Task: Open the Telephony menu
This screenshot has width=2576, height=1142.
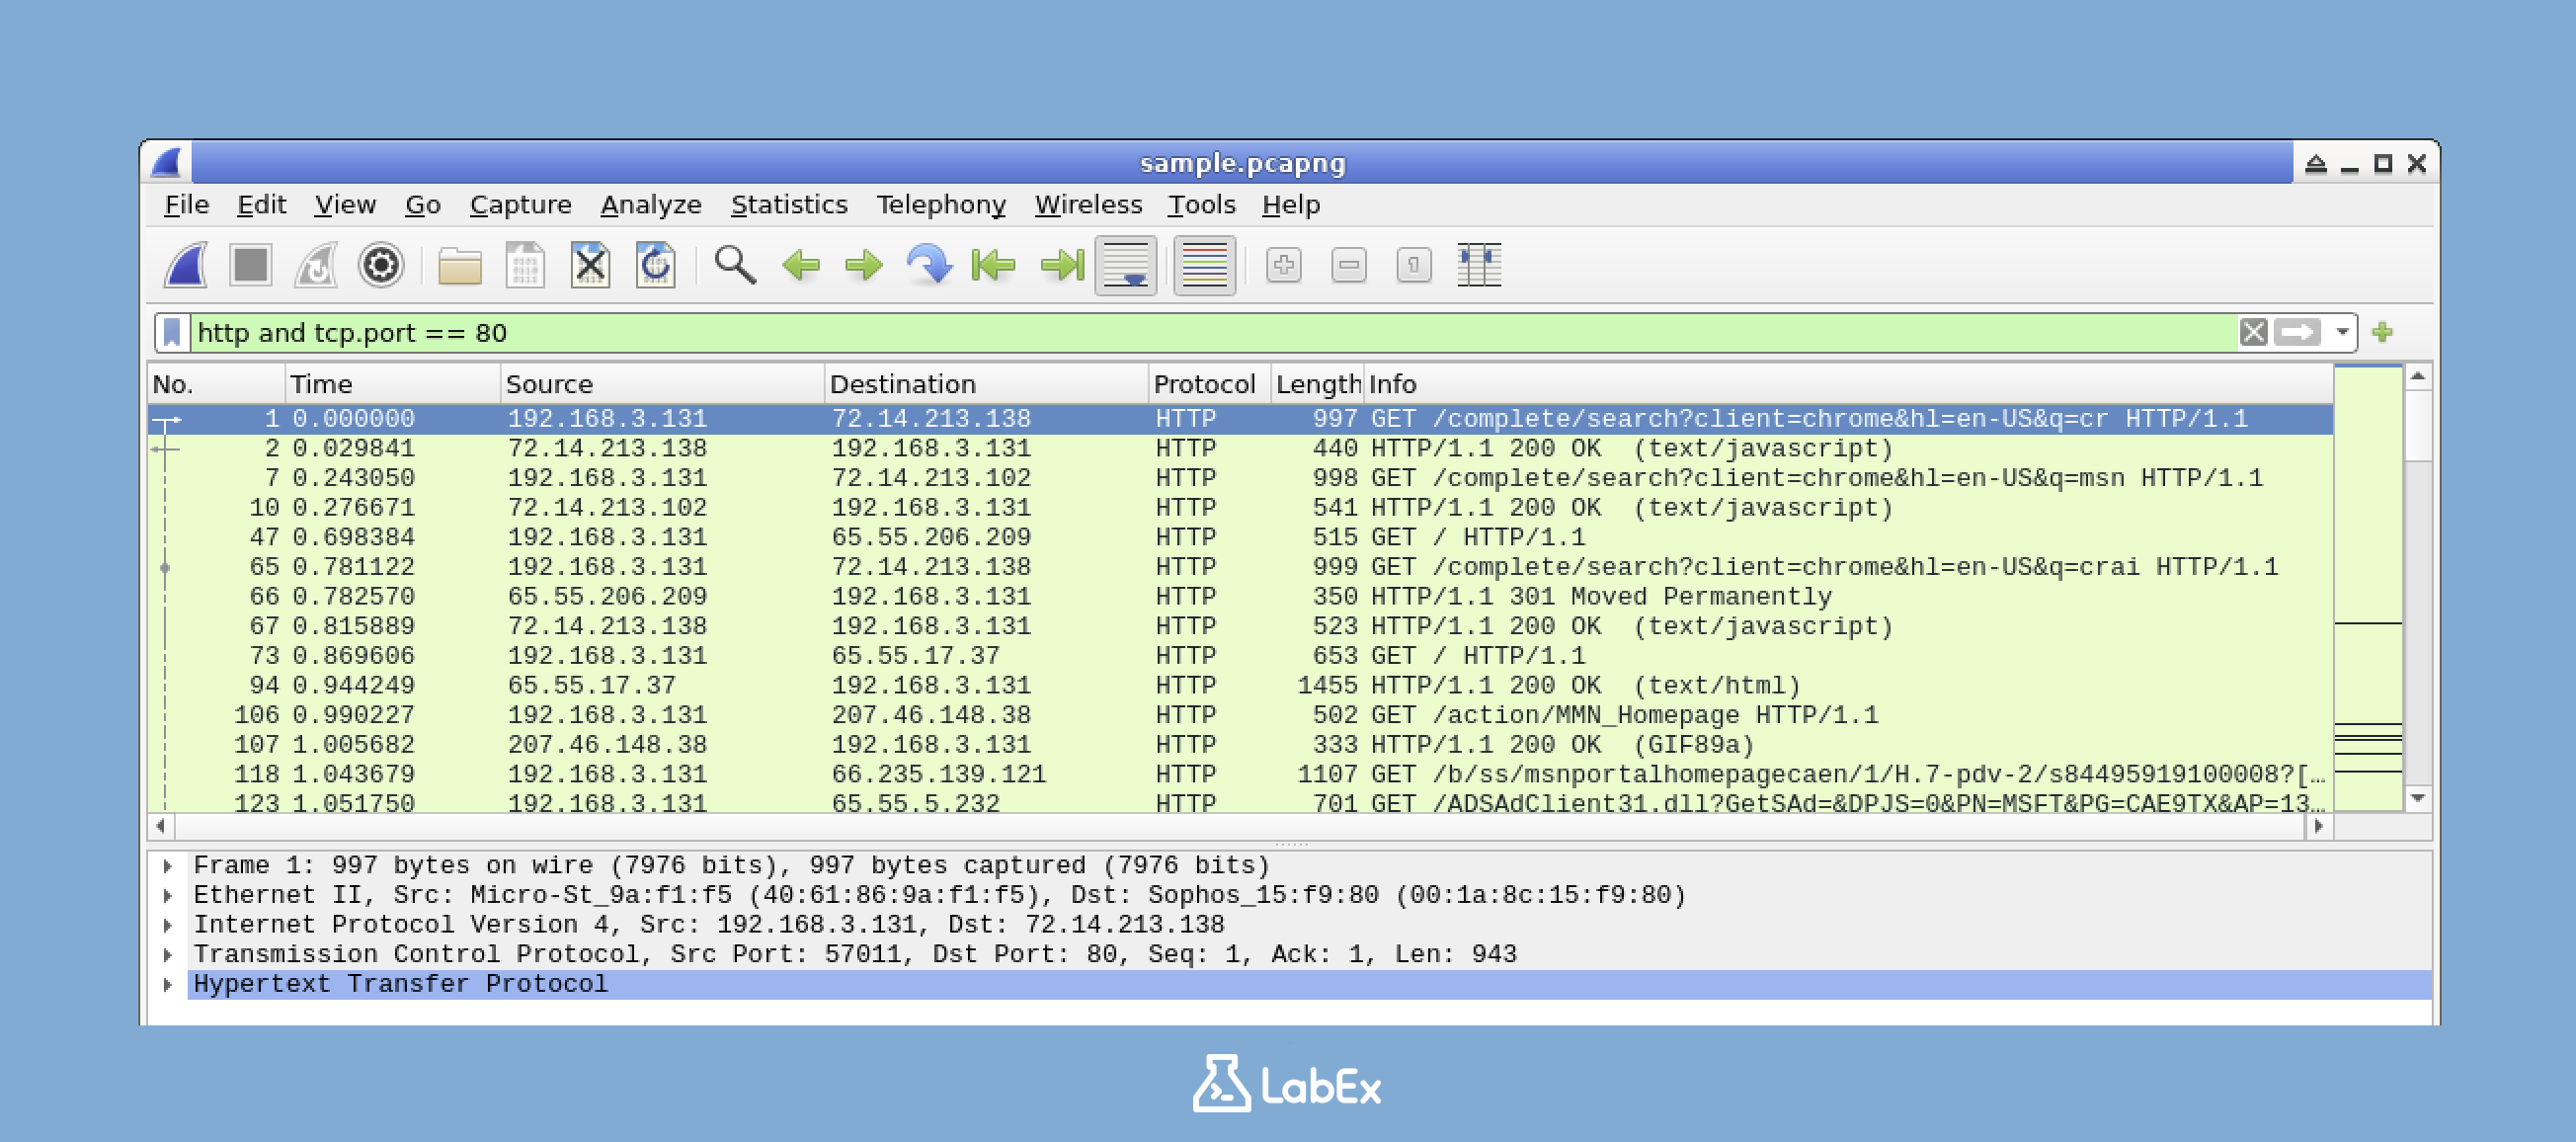Action: pyautogui.click(x=941, y=204)
